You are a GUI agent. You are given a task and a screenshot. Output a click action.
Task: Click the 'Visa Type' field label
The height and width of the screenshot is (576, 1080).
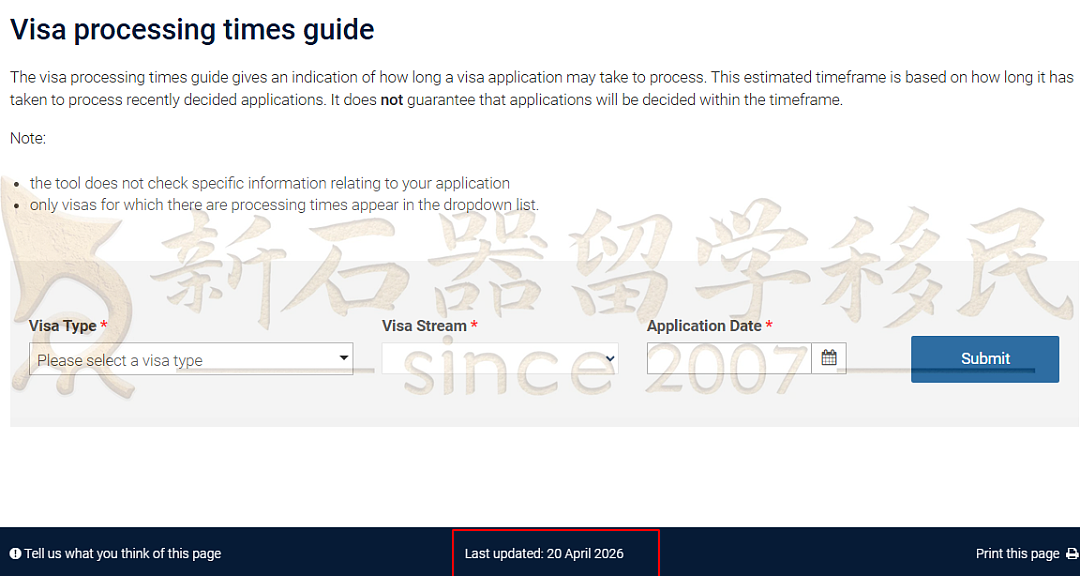click(x=63, y=326)
